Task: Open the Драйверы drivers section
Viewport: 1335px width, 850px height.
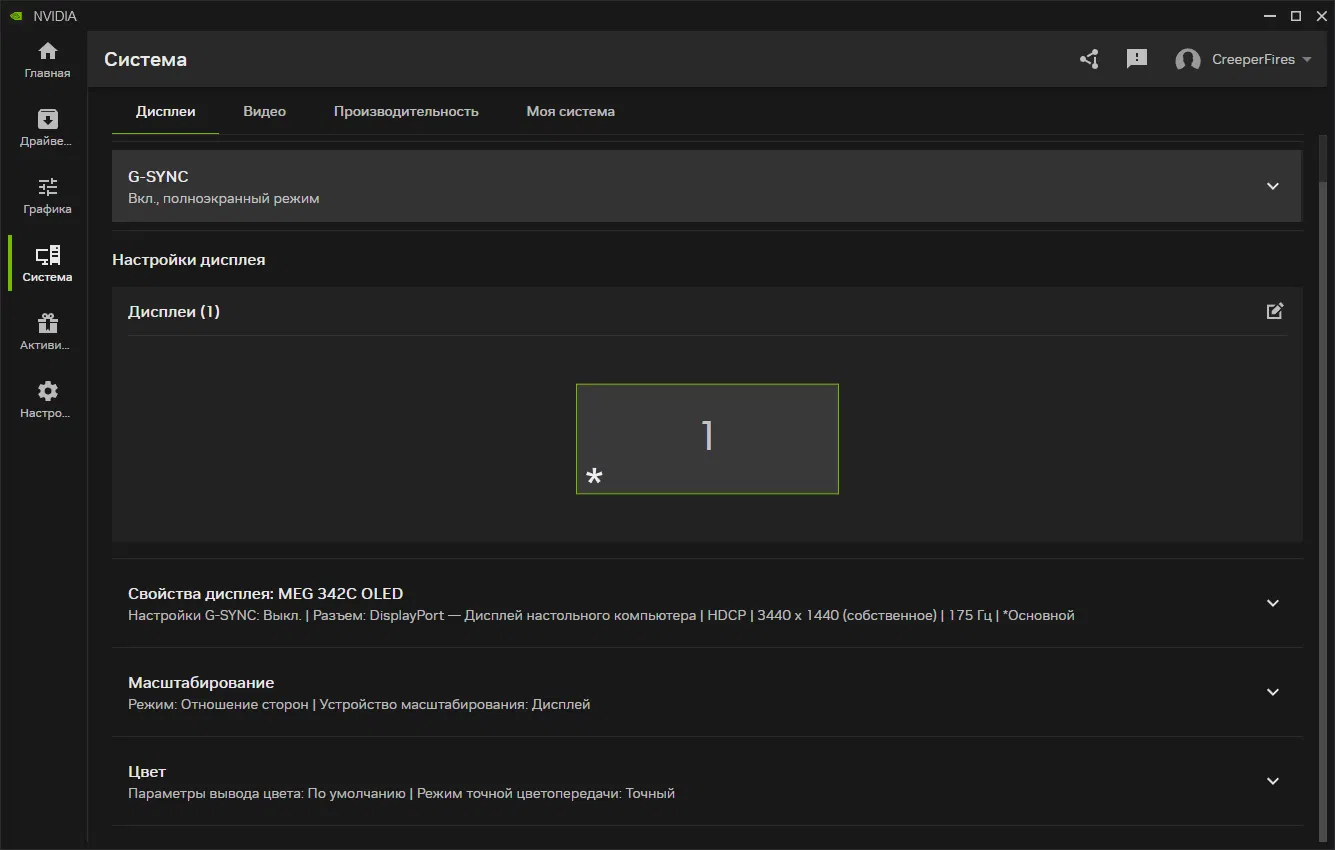Action: click(x=47, y=128)
